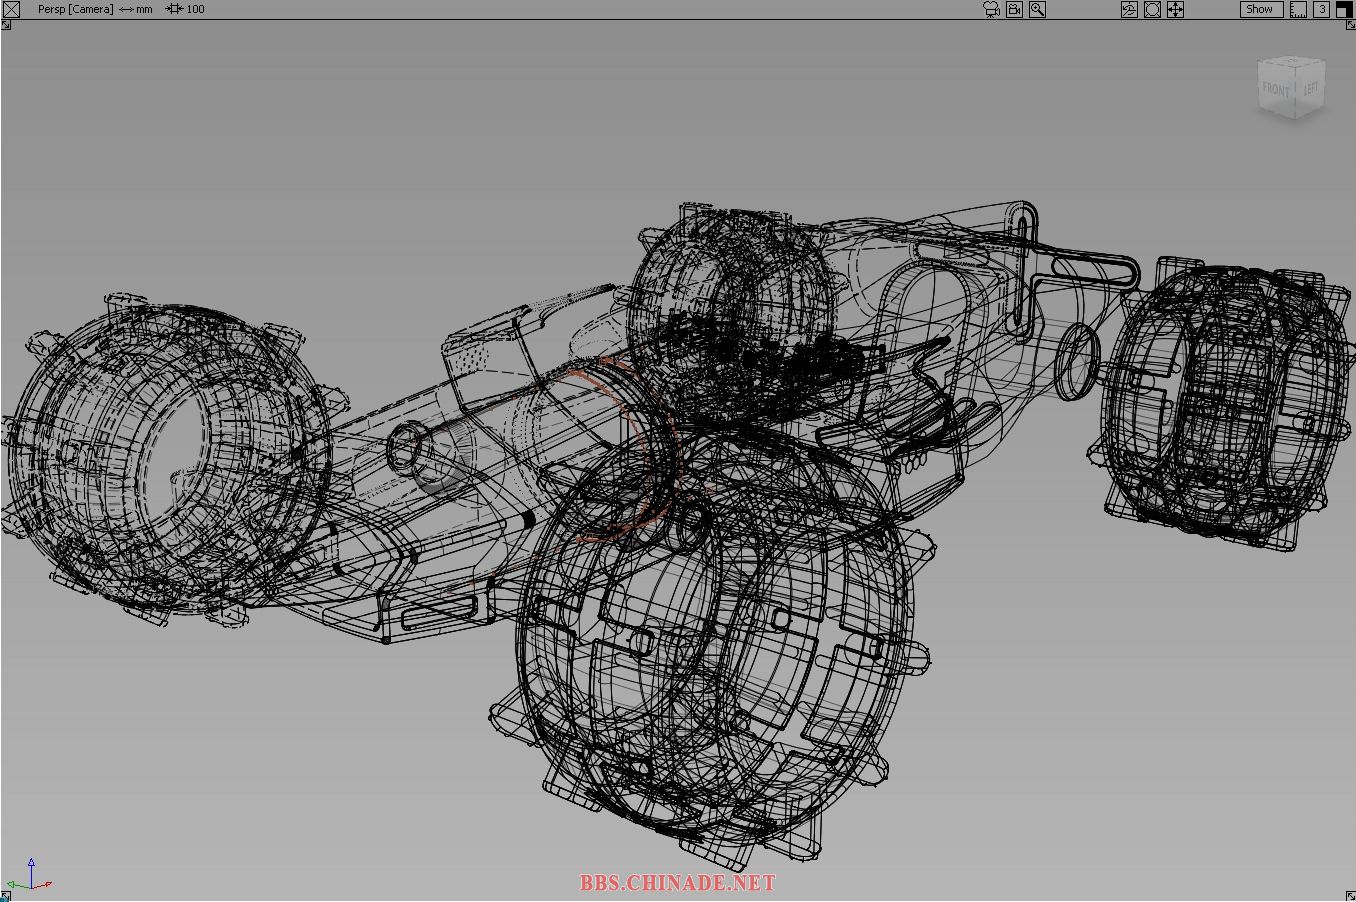
Task: Click the LEFT face of the ViewCube
Action: click(x=1310, y=88)
